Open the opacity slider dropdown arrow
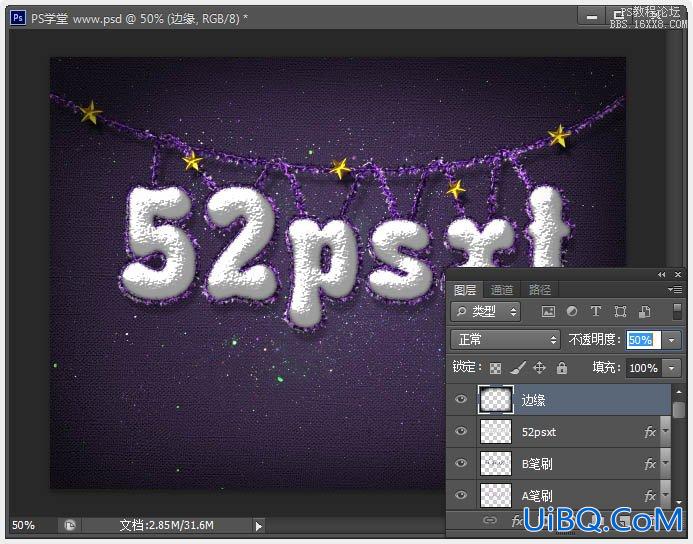The width and height of the screenshot is (693, 544). tap(671, 340)
